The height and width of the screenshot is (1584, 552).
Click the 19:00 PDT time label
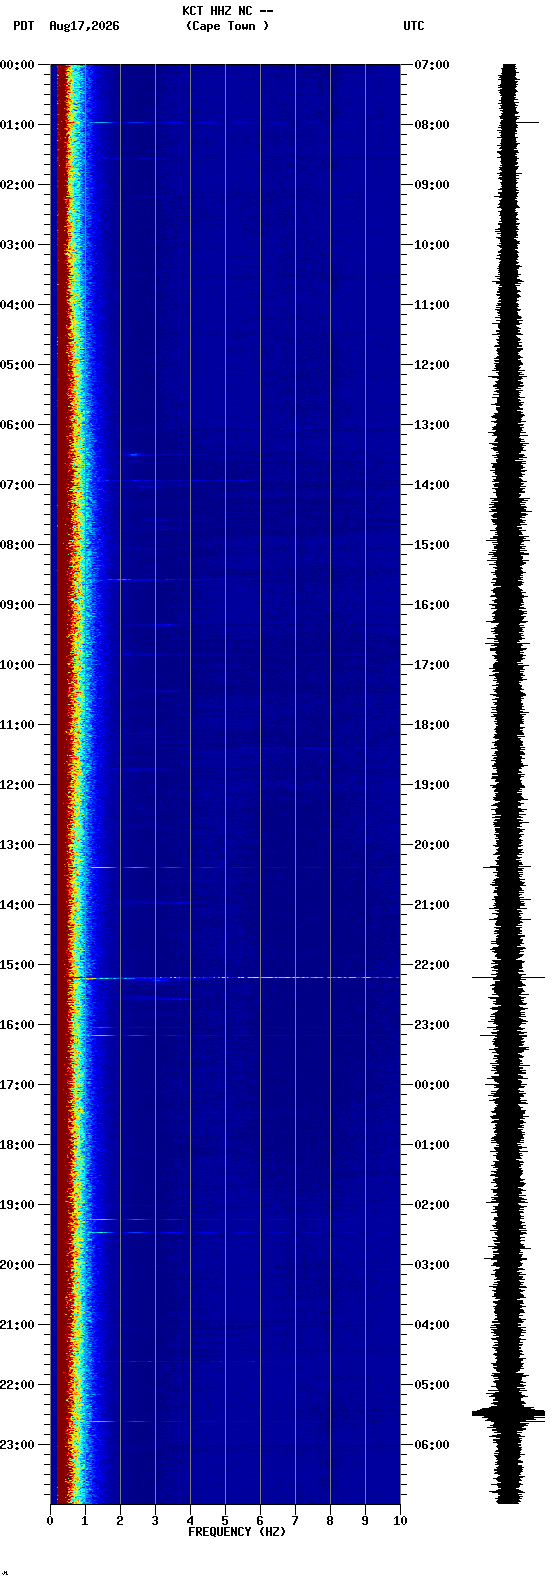pyautogui.click(x=17, y=1205)
